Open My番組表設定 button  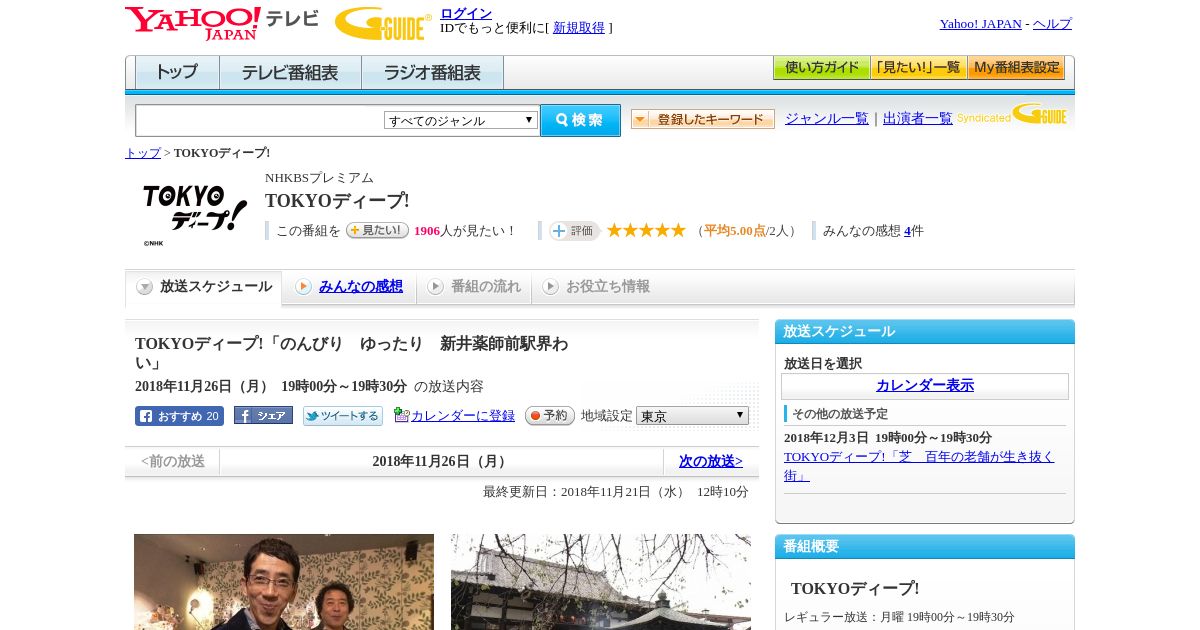pos(1016,68)
